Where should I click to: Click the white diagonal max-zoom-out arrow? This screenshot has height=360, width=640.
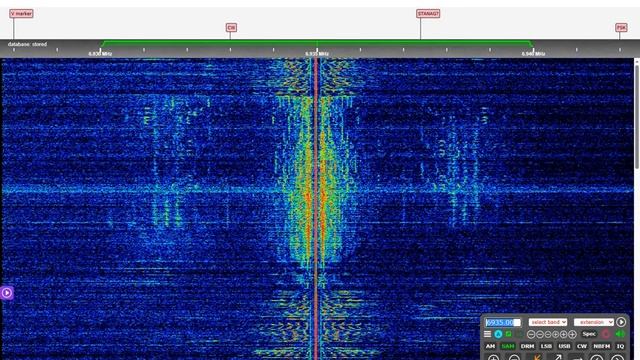pos(557,358)
